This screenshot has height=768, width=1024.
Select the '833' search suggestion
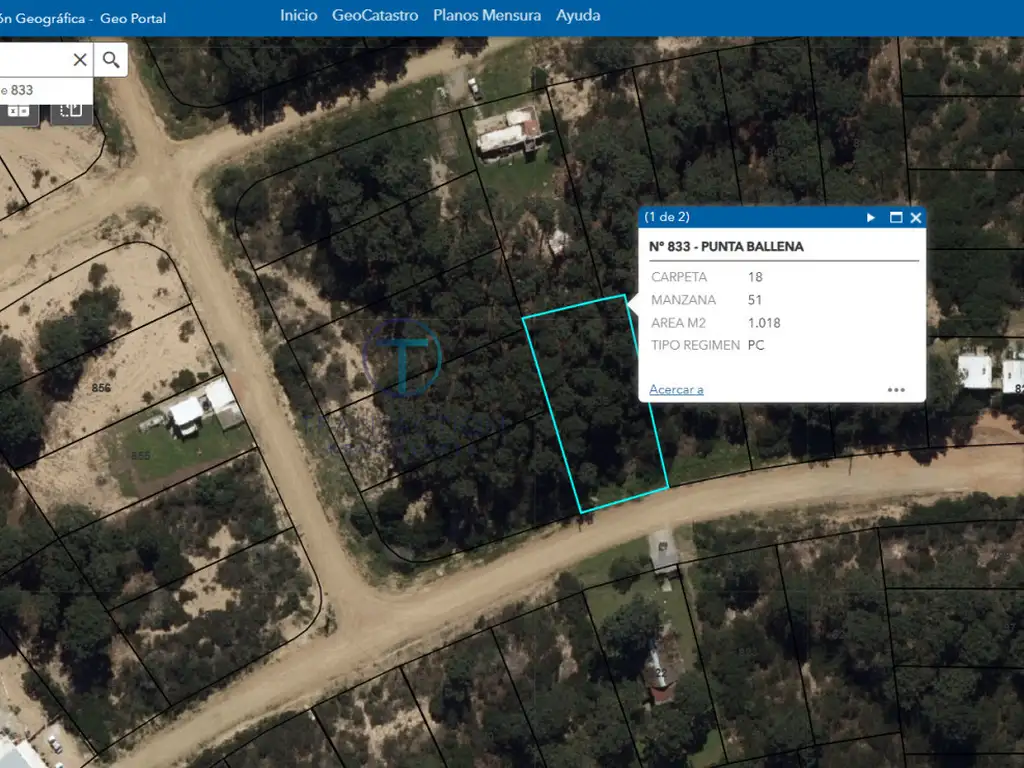20,90
